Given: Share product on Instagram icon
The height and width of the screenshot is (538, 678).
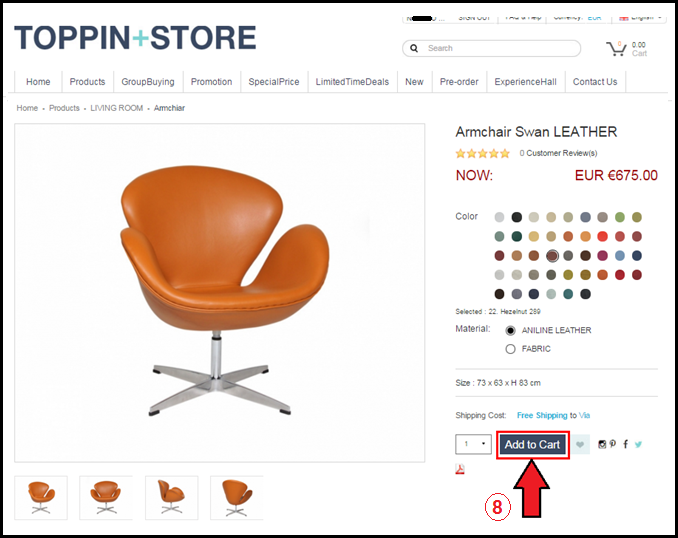Looking at the screenshot, I should tap(602, 444).
